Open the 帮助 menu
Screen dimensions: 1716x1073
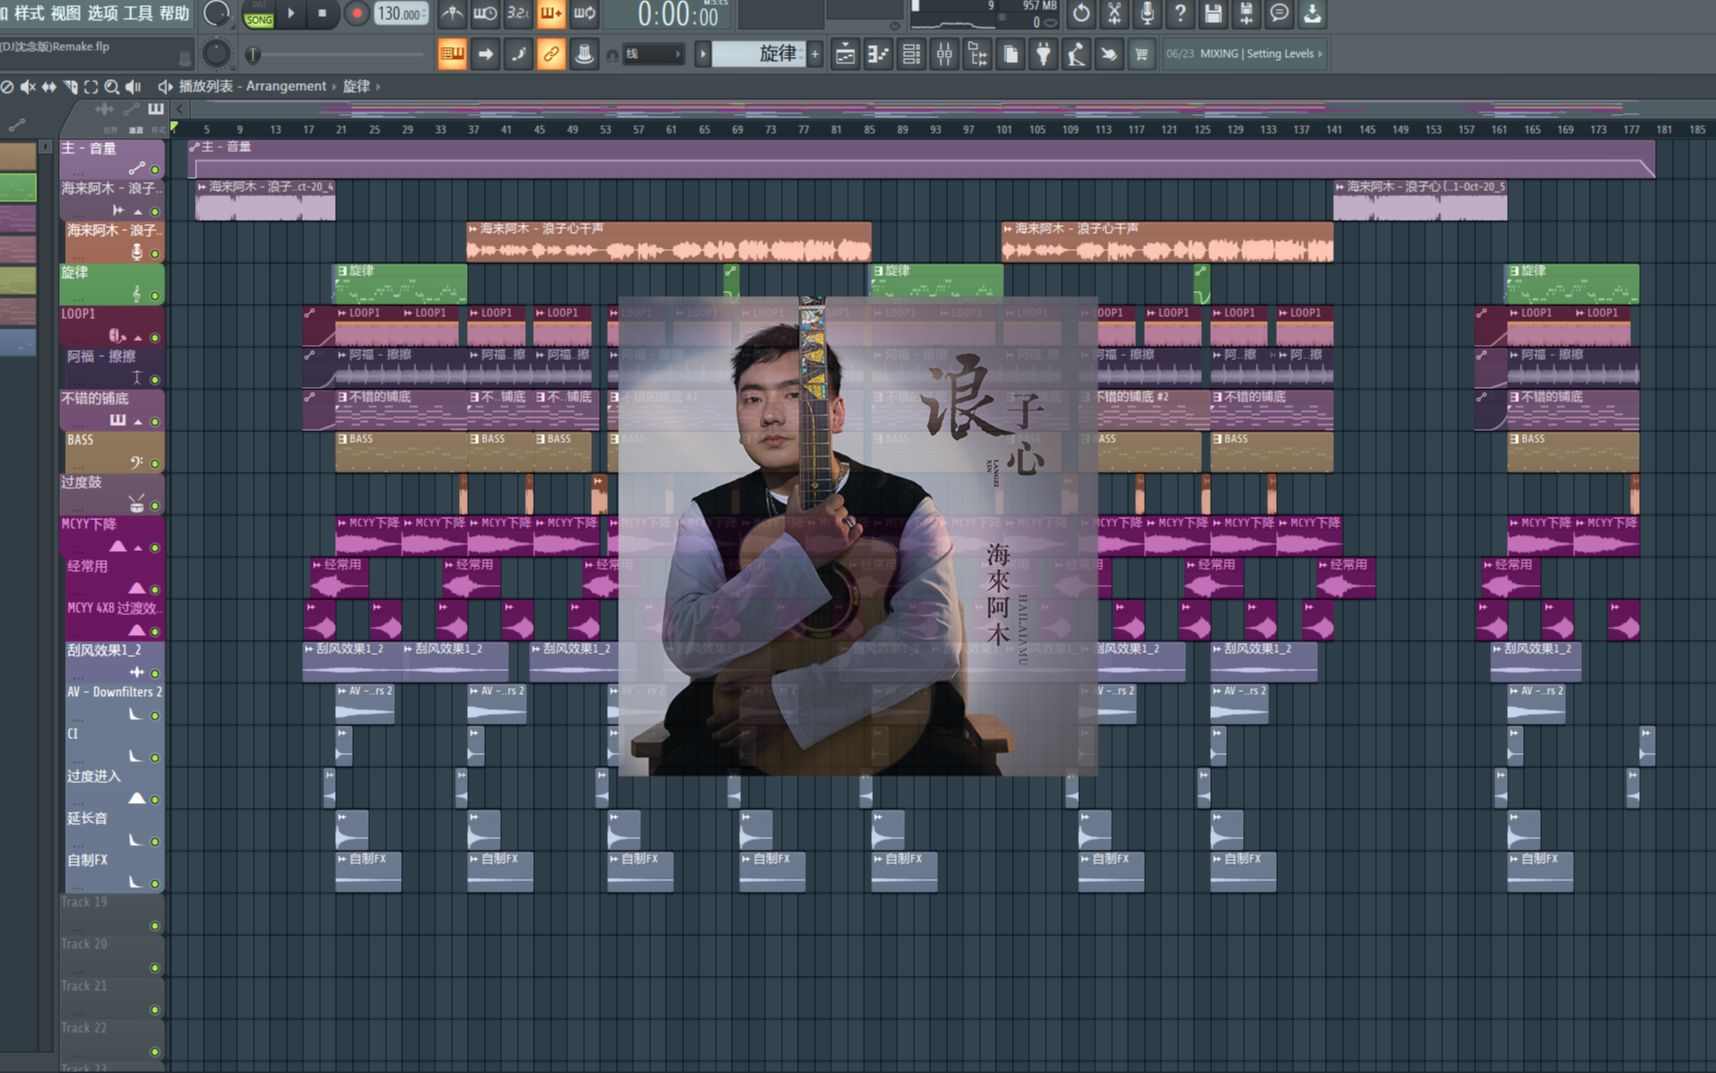coord(174,13)
